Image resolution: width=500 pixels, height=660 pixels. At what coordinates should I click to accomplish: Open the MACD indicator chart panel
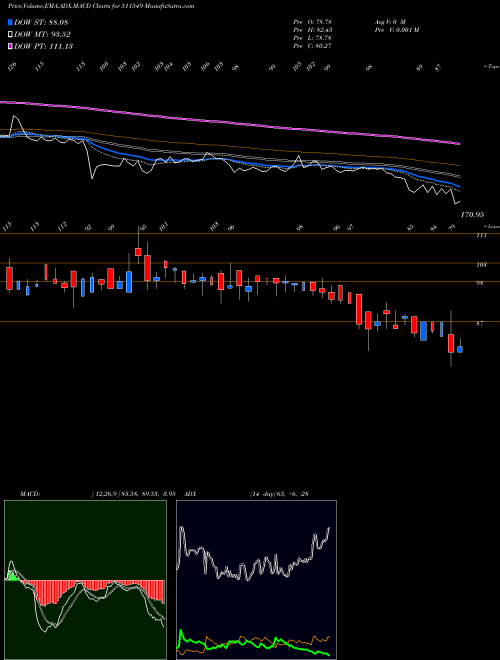click(85, 580)
